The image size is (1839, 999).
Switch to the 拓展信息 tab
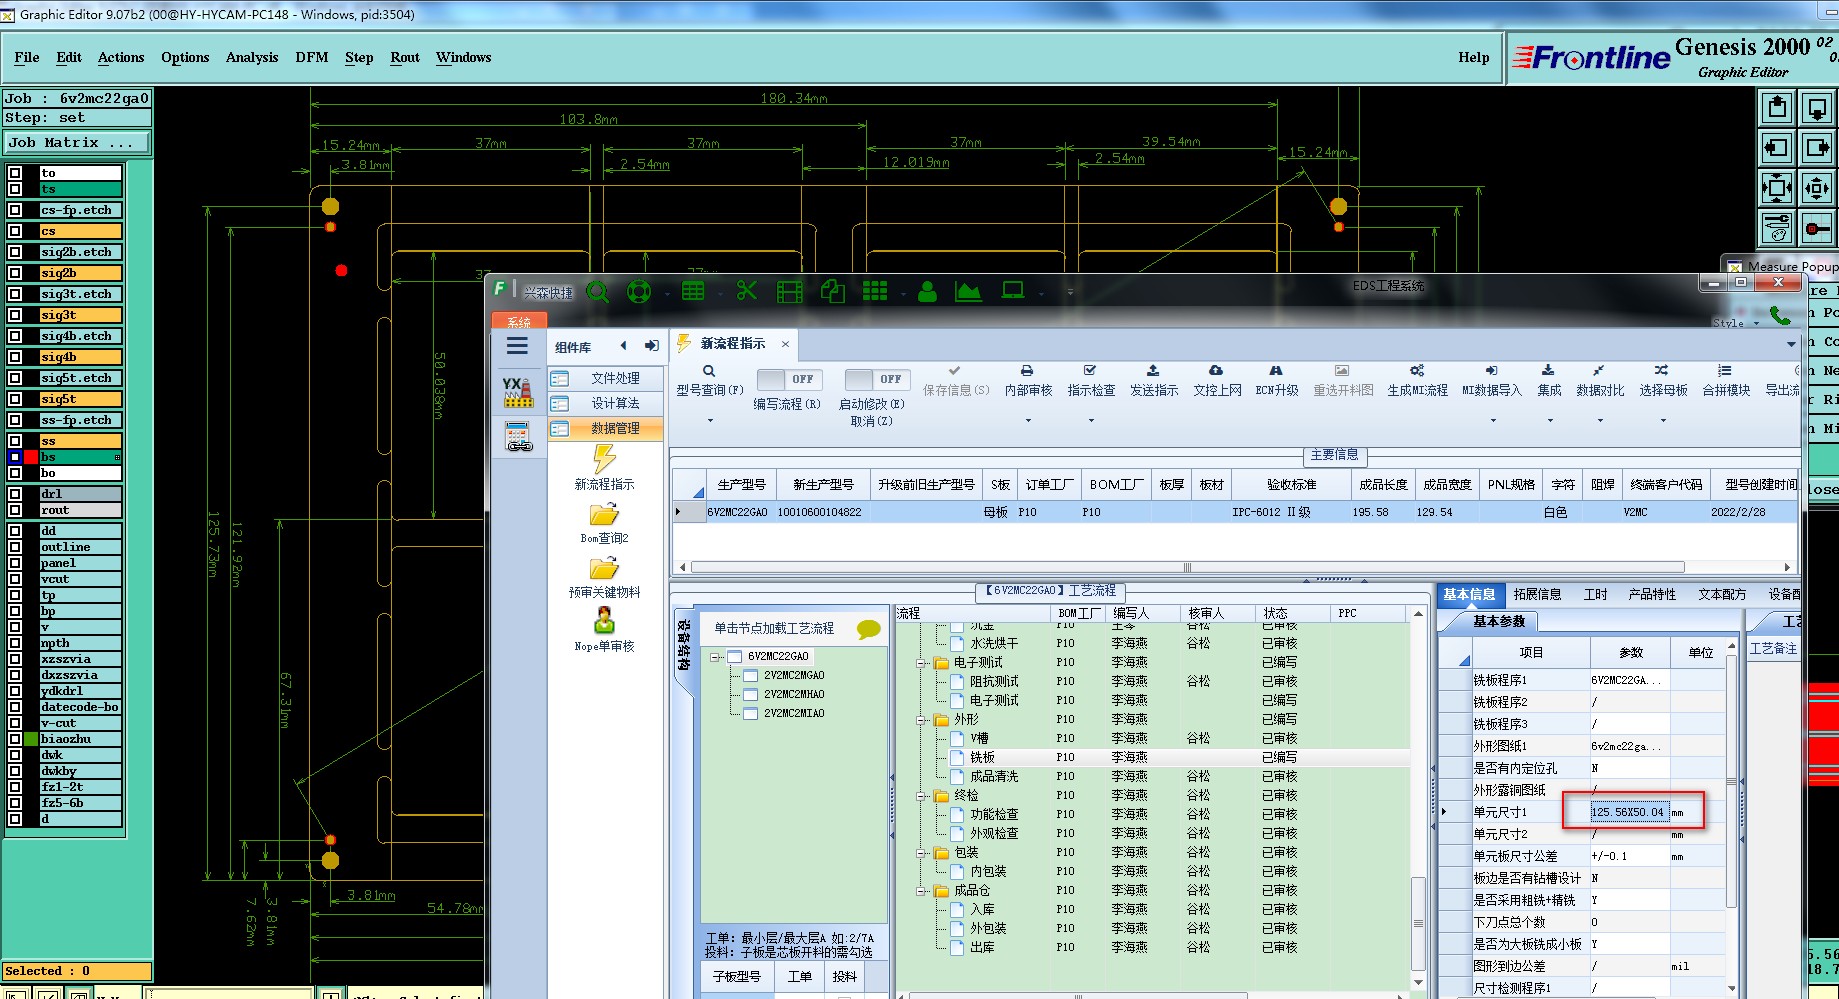[x=1537, y=594]
